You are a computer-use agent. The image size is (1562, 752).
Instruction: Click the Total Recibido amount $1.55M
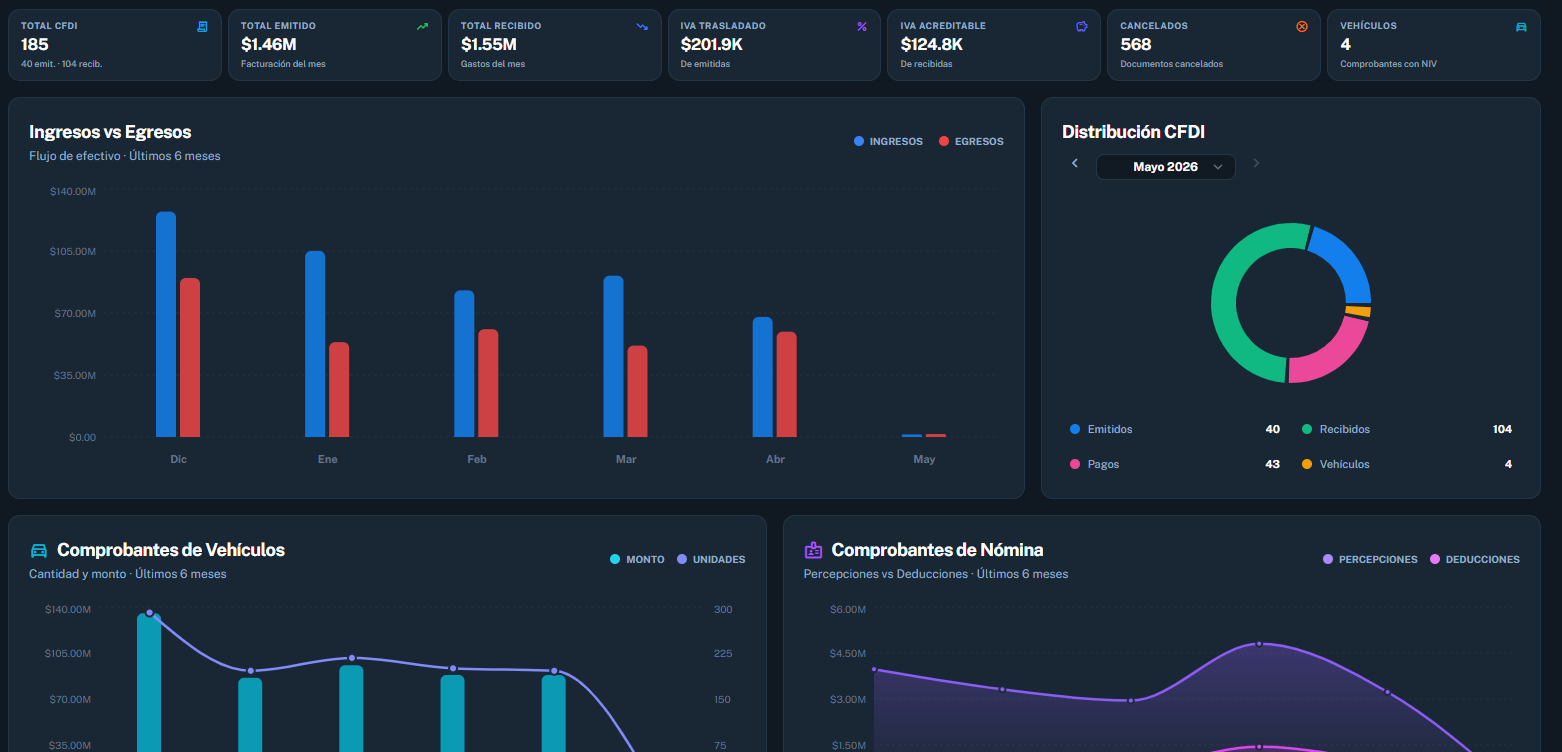click(x=489, y=45)
